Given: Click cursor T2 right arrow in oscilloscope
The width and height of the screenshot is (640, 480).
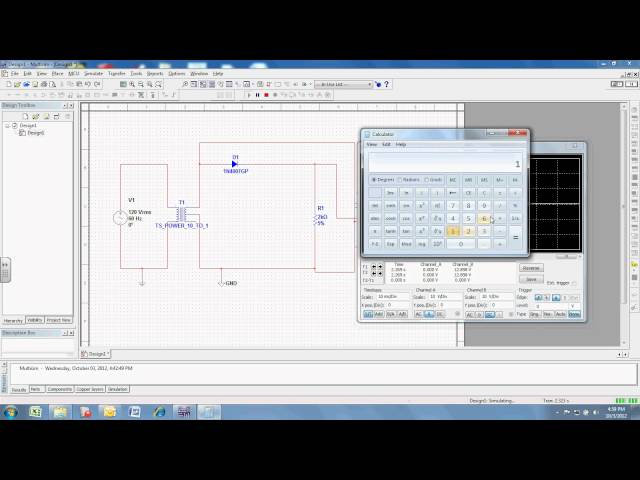Looking at the screenshot, I should tap(380, 273).
